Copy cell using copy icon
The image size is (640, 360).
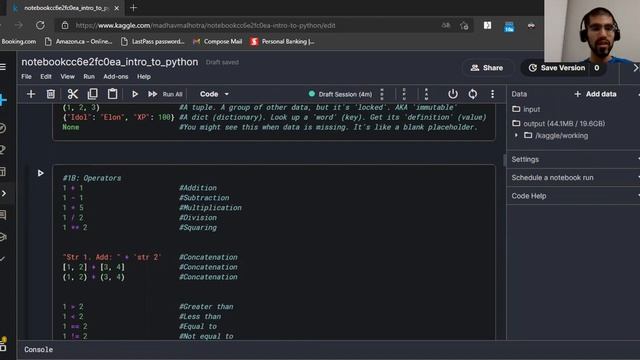click(93, 94)
